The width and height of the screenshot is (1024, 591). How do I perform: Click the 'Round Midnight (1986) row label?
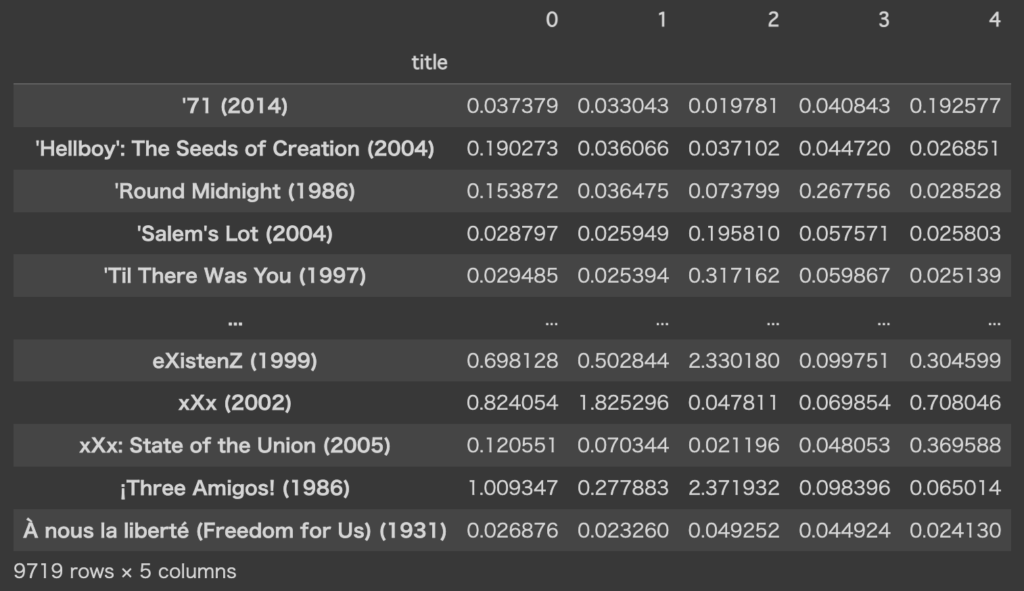pyautogui.click(x=234, y=191)
